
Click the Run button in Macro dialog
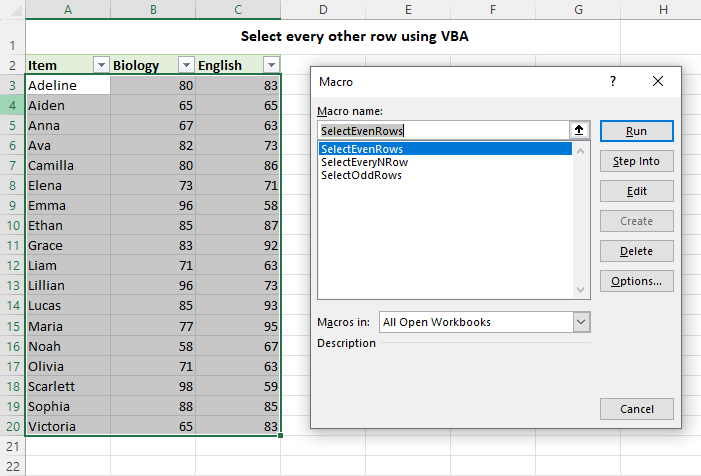[x=636, y=131]
